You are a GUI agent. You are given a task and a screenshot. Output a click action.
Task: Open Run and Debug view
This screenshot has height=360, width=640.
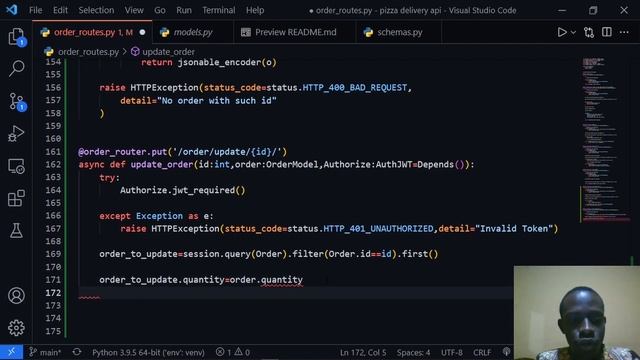click(x=16, y=133)
